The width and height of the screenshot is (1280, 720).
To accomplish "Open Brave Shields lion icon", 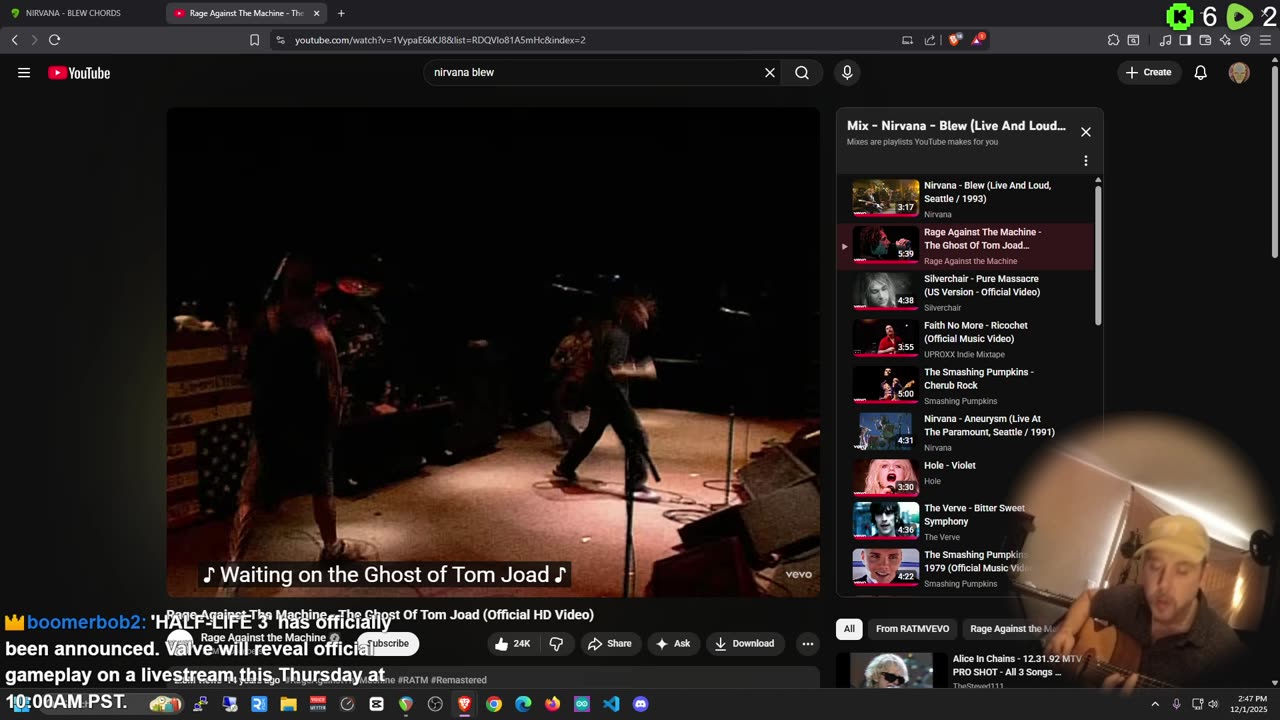I will coord(955,40).
